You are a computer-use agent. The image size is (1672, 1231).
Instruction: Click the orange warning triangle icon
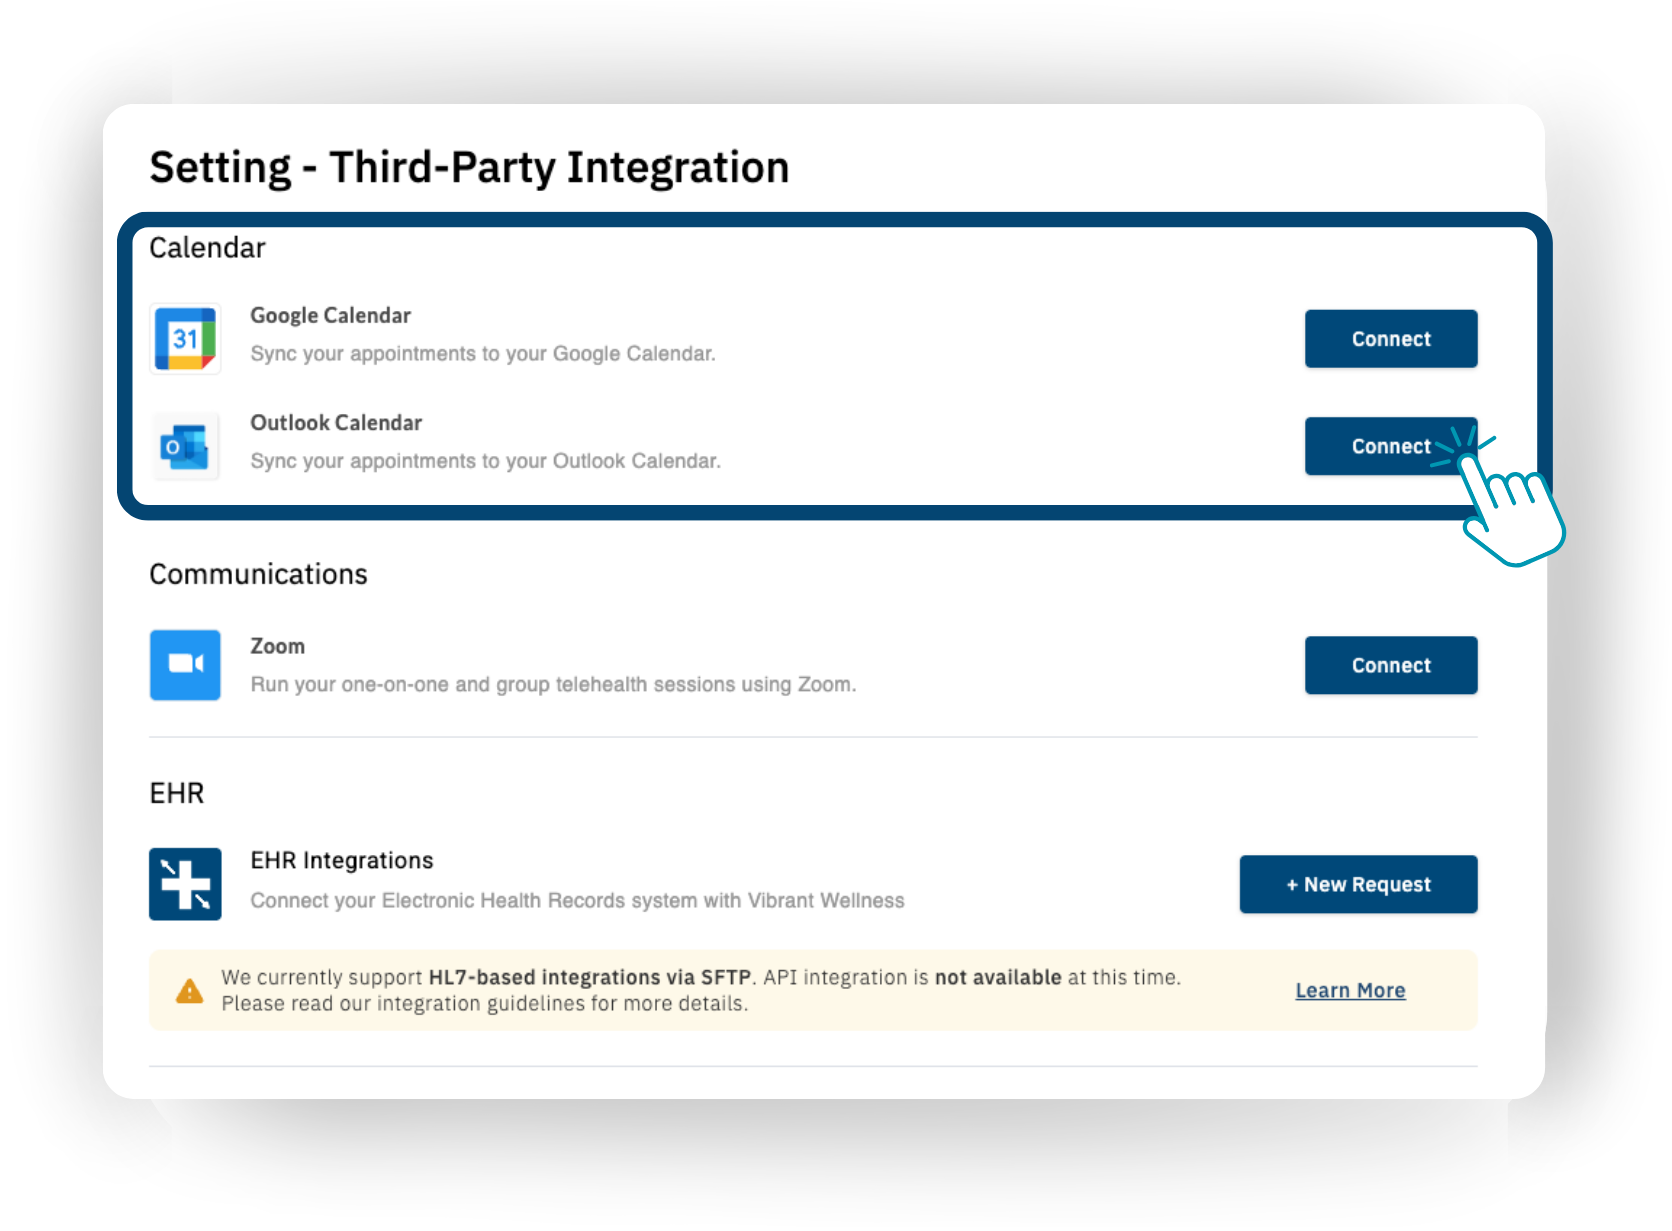(x=189, y=991)
